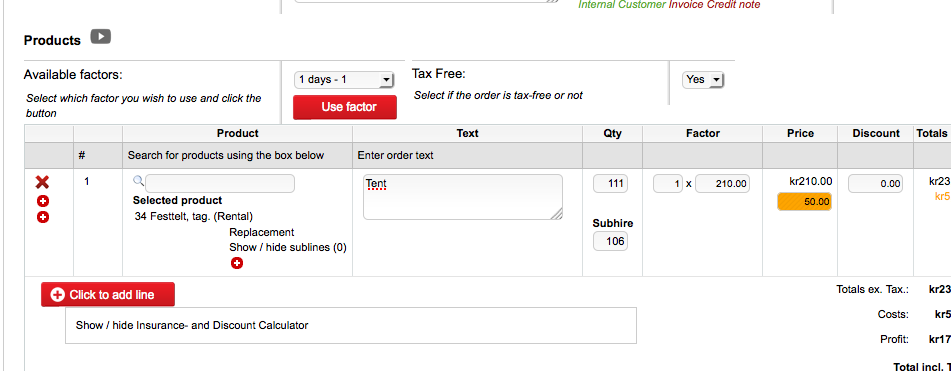The image size is (951, 371).
Task: Play the Products help video icon
Action: 101,37
